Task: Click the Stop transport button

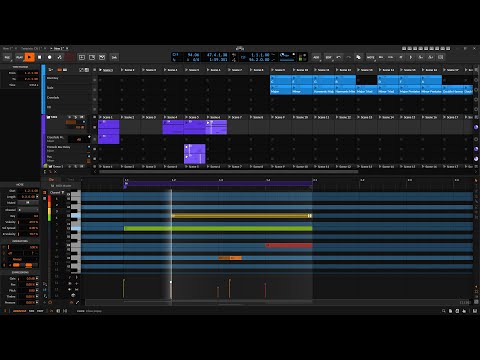Action: coord(39,57)
